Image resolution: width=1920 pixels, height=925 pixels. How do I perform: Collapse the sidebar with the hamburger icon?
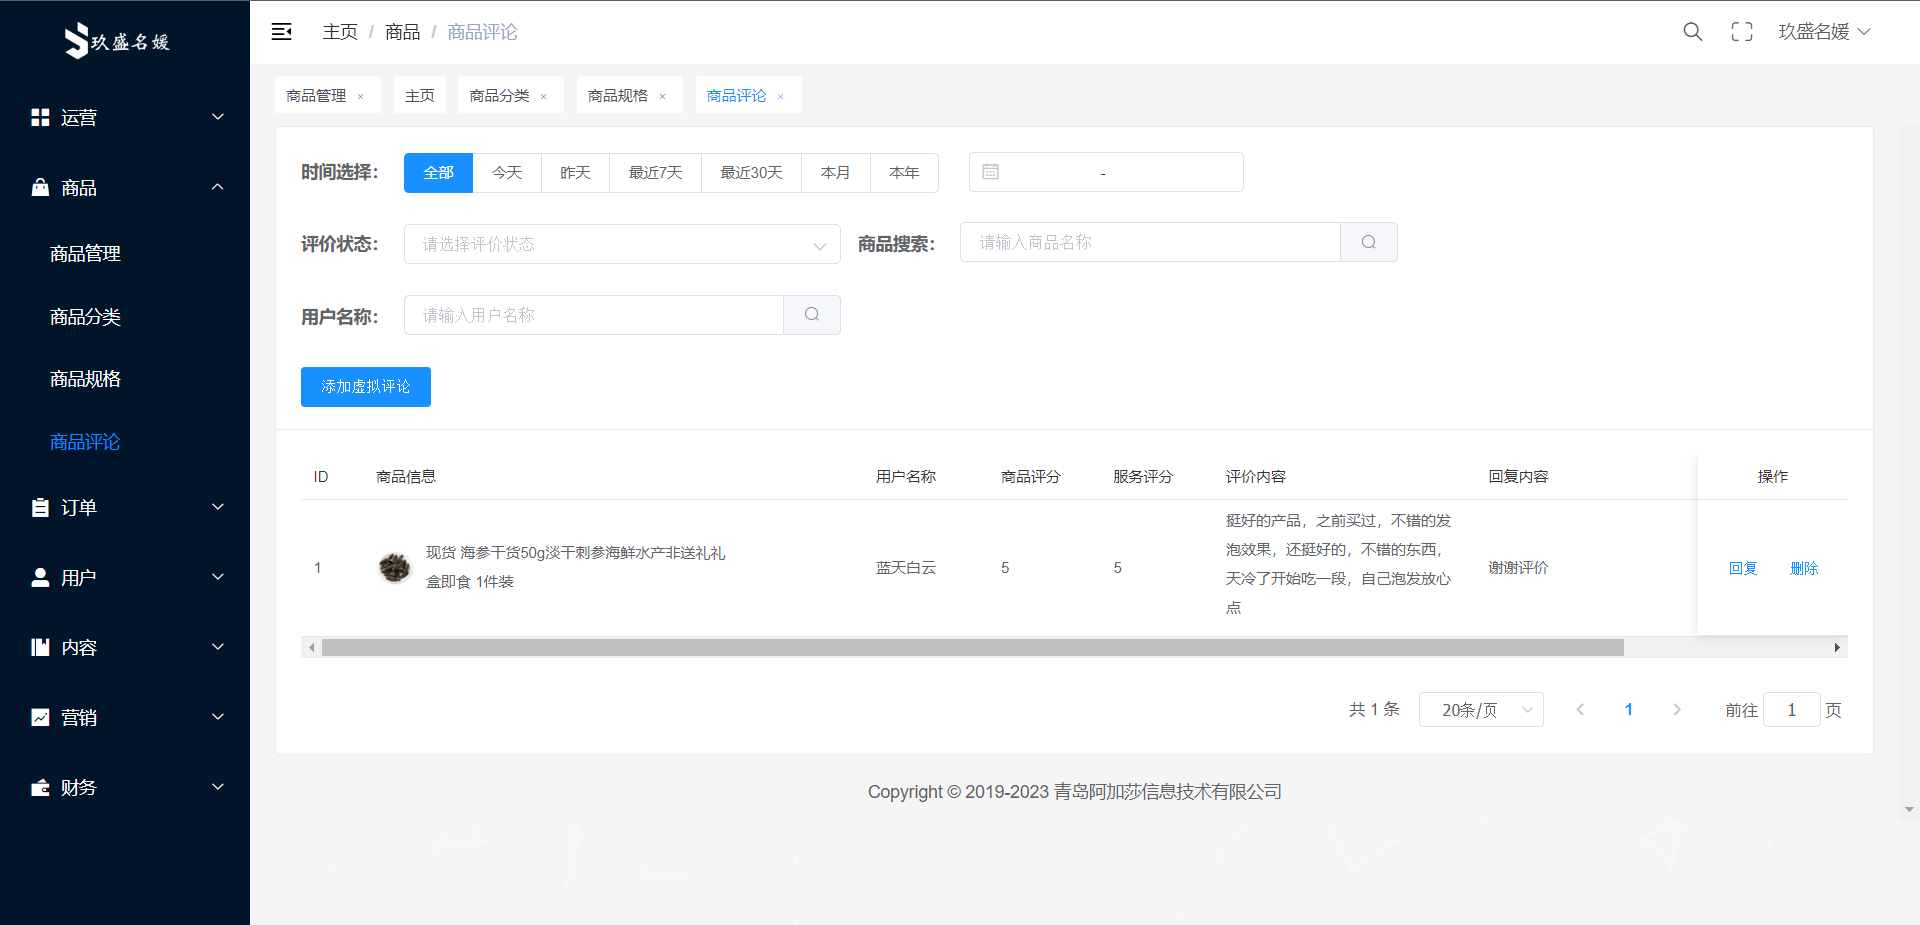282,32
